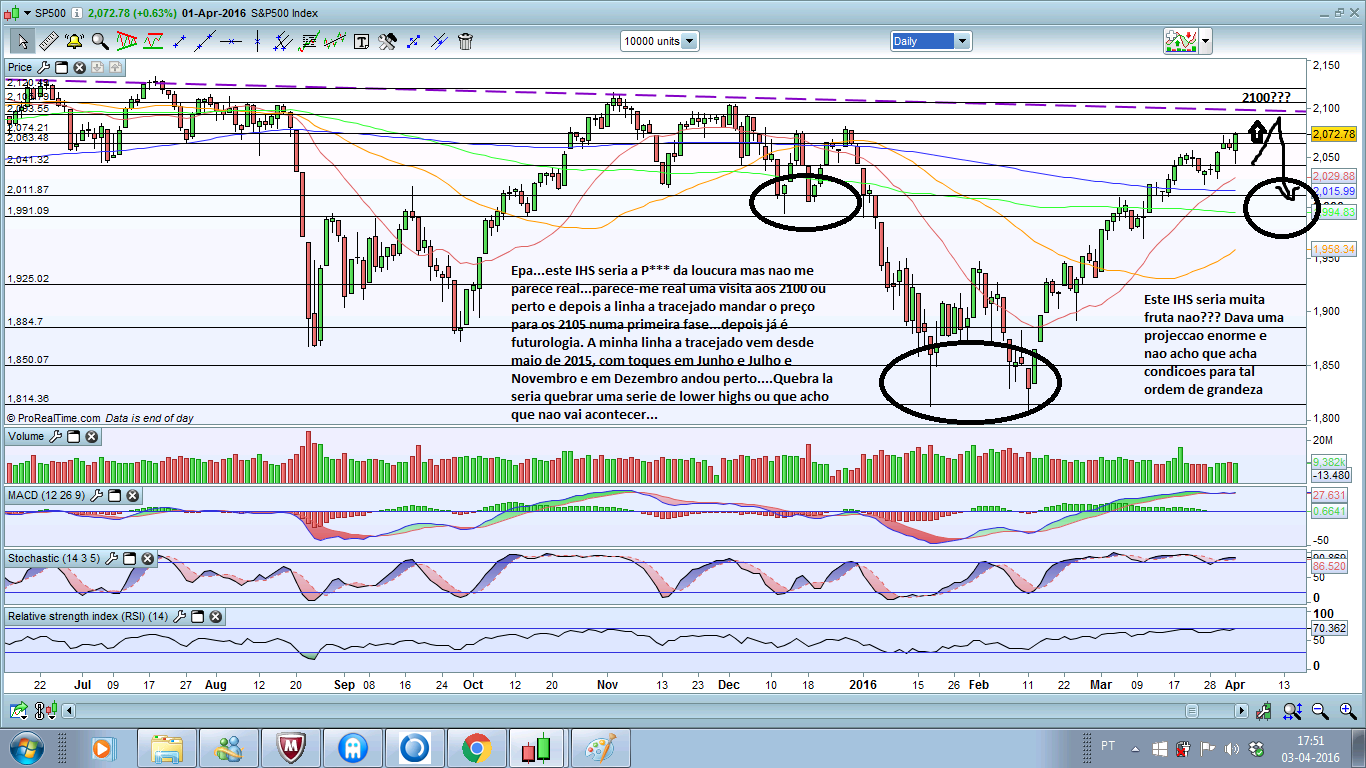Toggle the Price panel window mode
This screenshot has height=768, width=1366.
(x=61, y=67)
